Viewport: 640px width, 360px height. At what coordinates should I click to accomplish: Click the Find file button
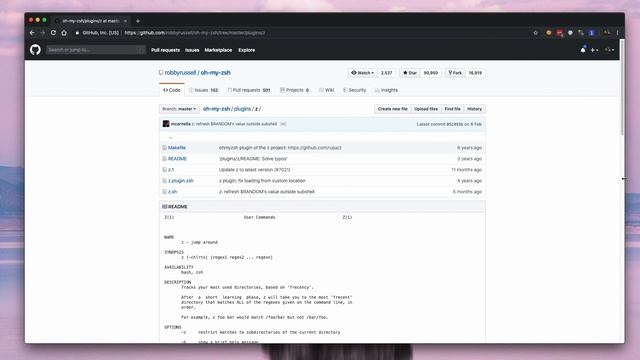point(452,109)
